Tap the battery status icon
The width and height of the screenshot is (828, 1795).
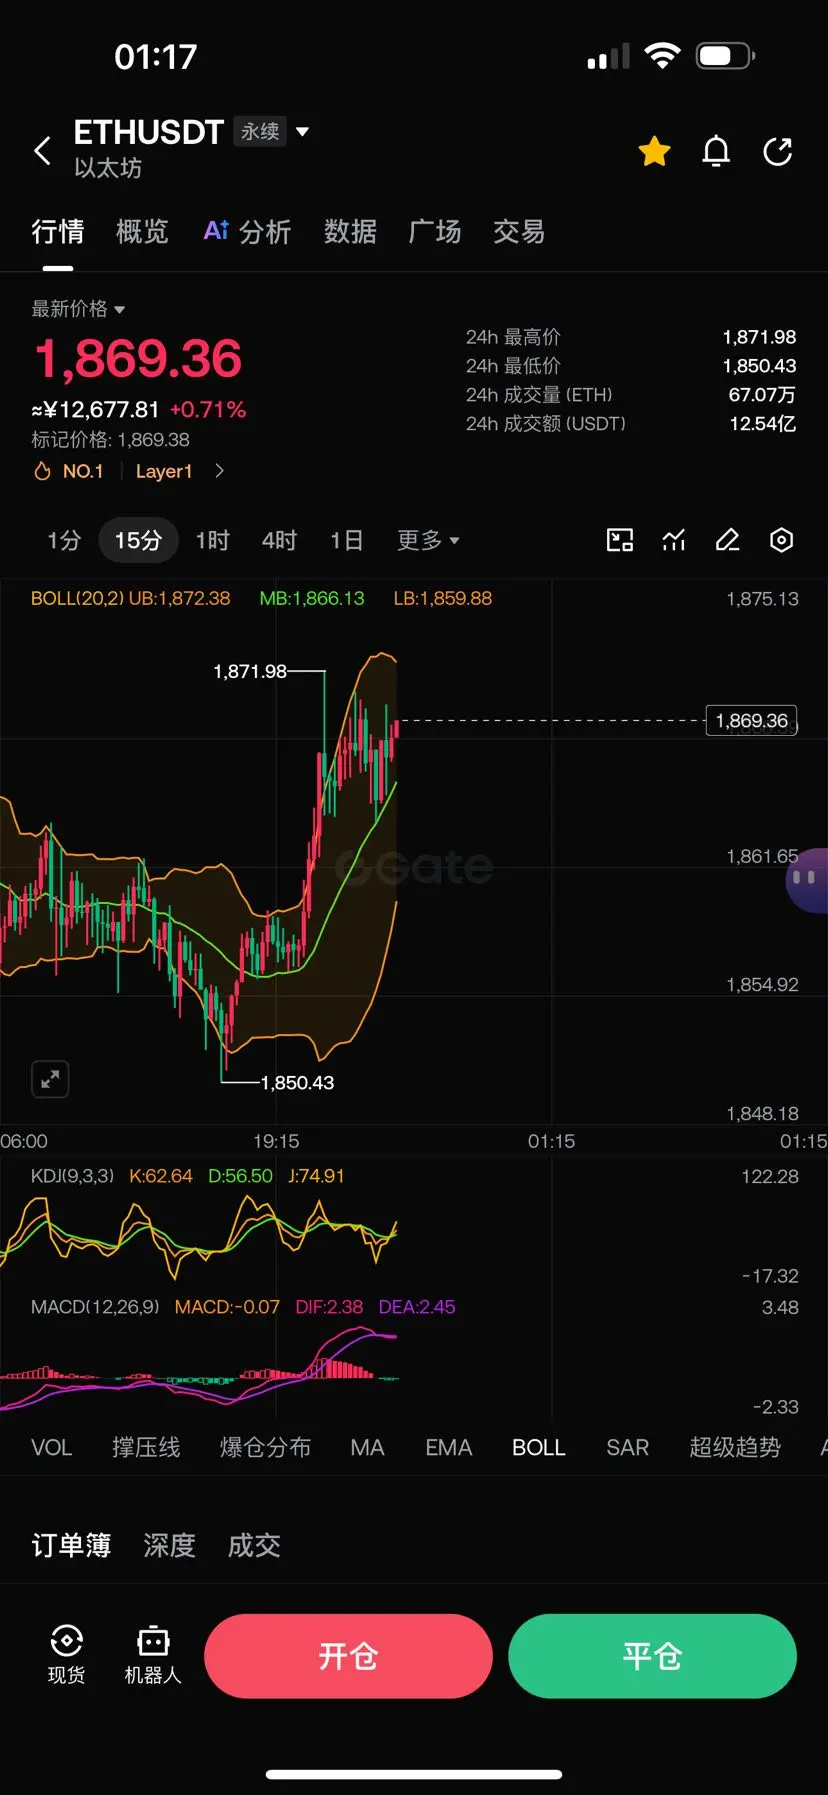click(x=725, y=56)
